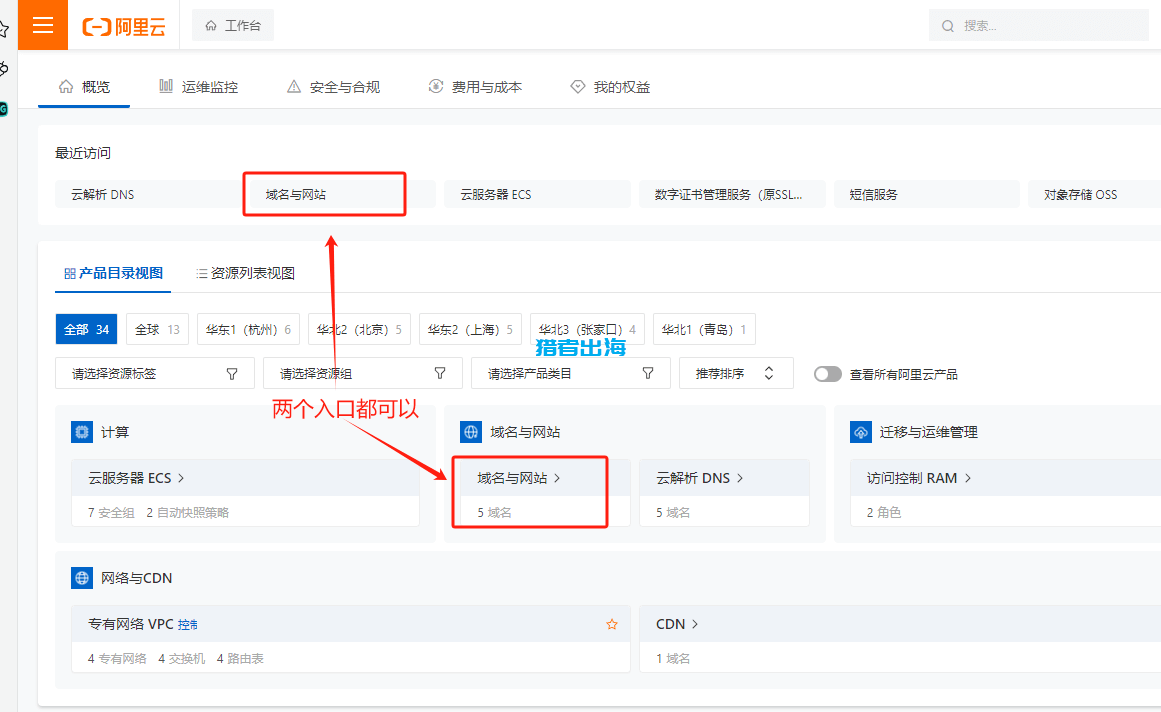The width and height of the screenshot is (1161, 712).
Task: Open recent item 域名与网站
Action: tap(342, 194)
